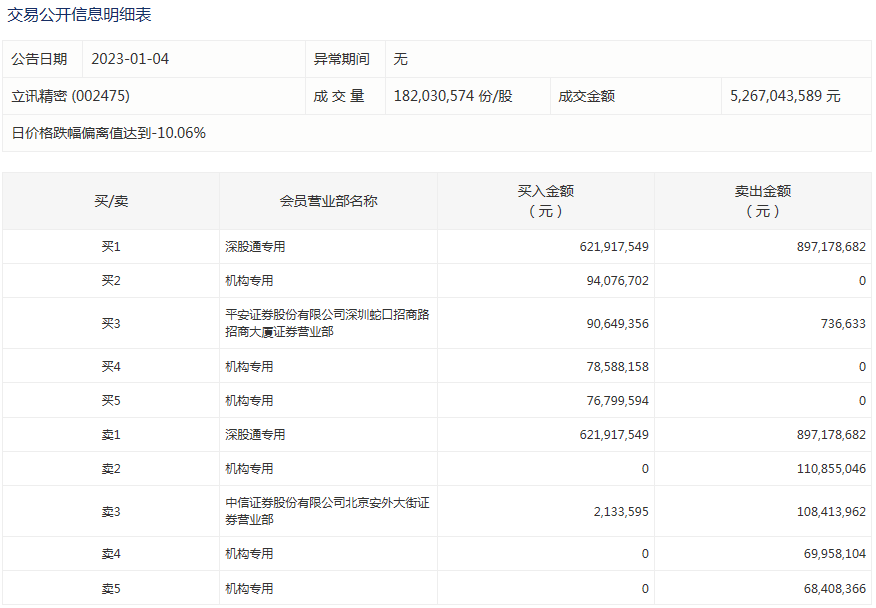Select buy amount 2,133,595
876x608 pixels.
621,512
